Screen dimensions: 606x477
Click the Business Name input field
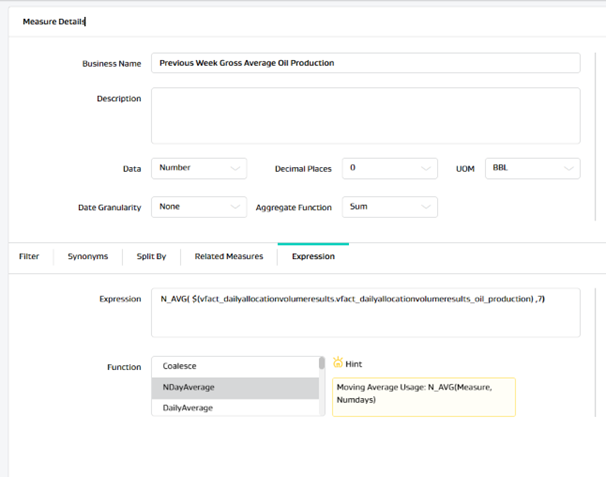365,63
